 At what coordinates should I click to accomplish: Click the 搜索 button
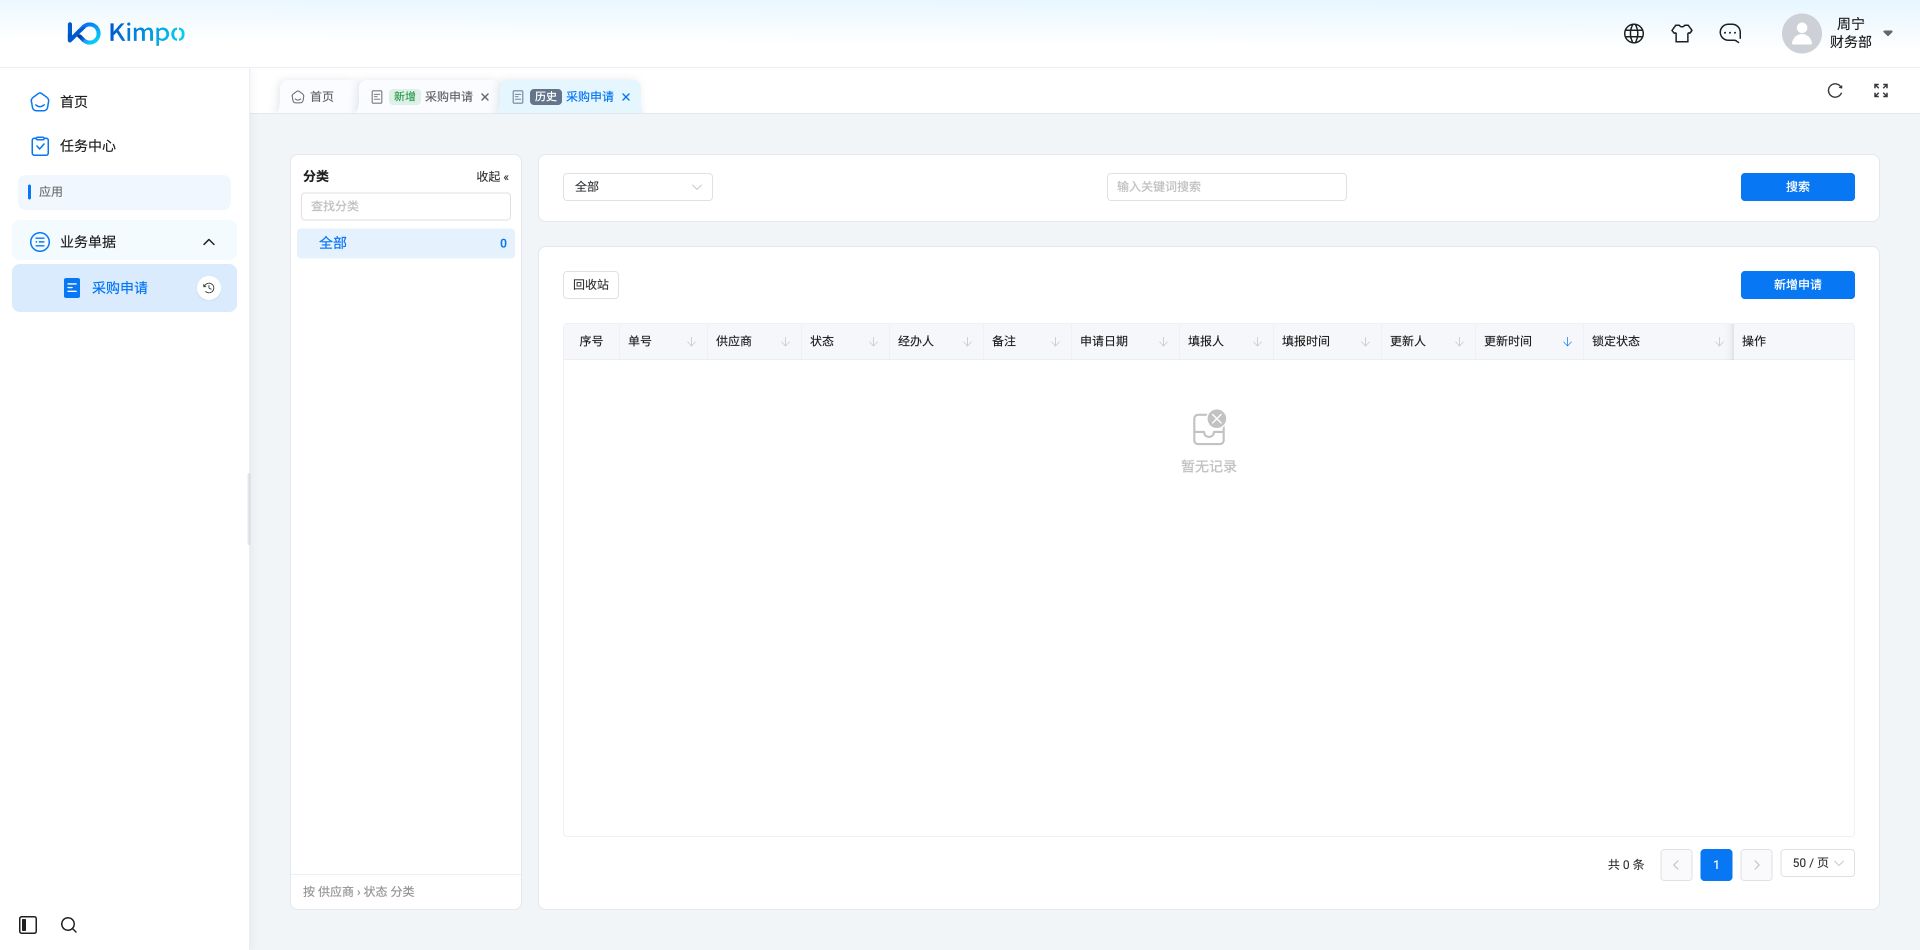click(1797, 187)
